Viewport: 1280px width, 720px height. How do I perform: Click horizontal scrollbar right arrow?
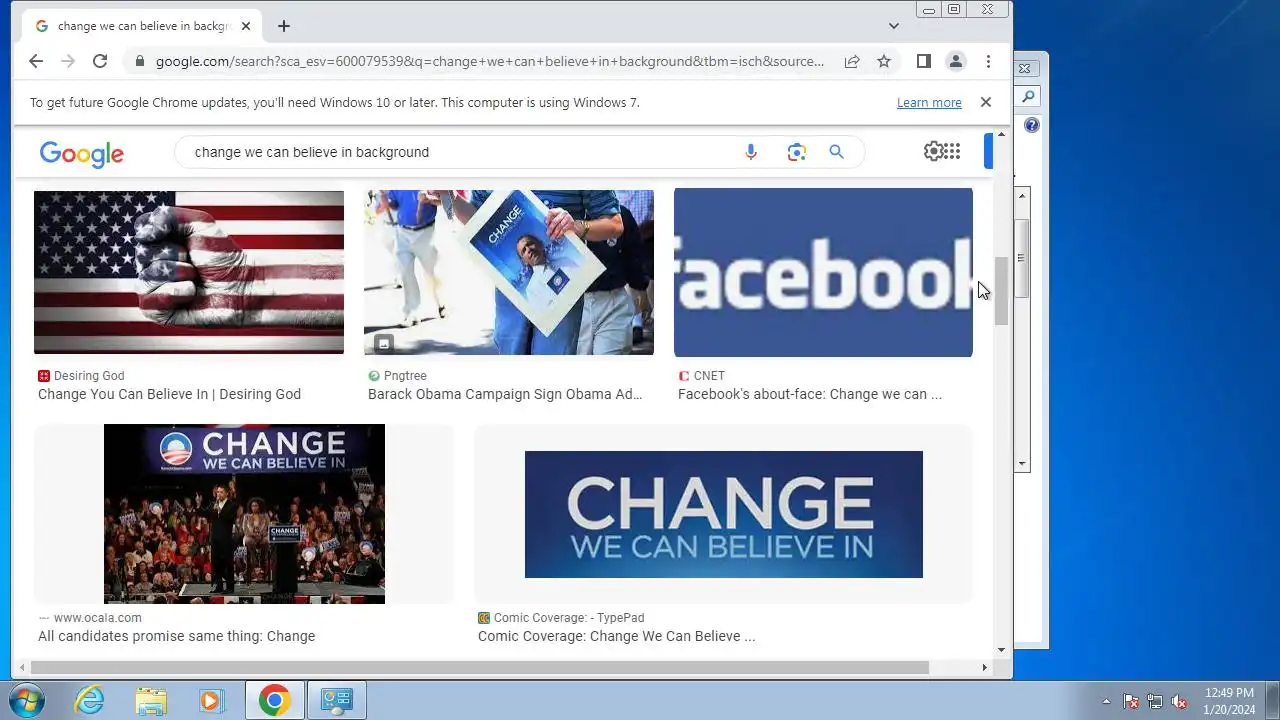pyautogui.click(x=984, y=667)
